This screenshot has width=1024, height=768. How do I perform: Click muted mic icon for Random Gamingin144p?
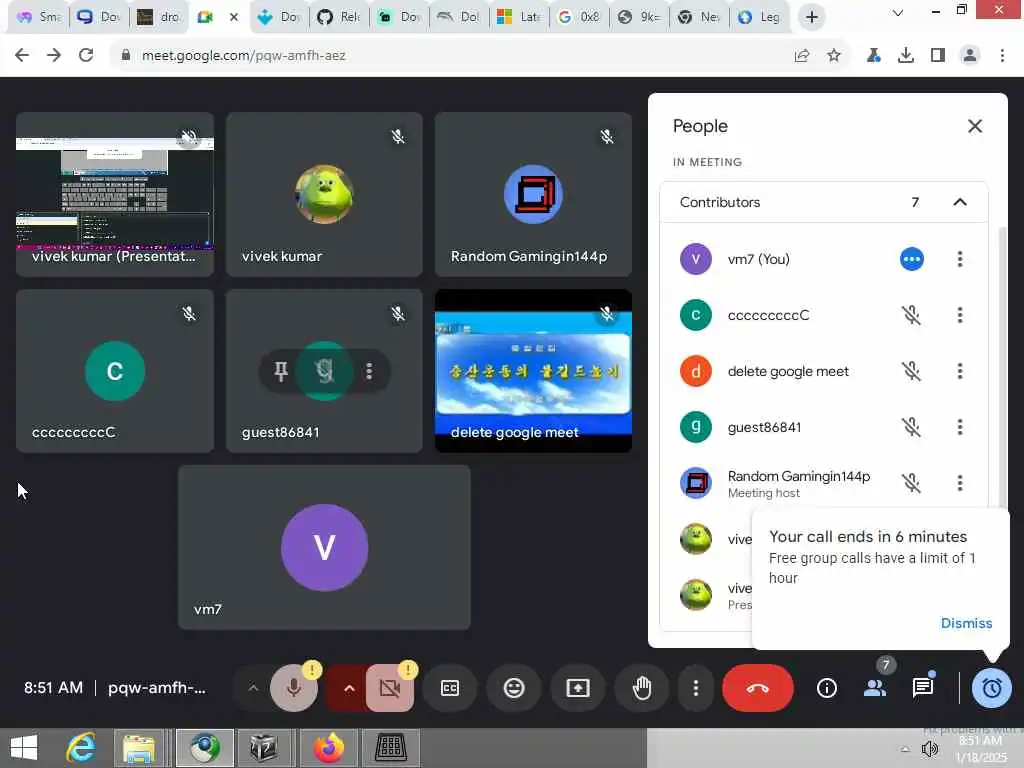tap(912, 483)
